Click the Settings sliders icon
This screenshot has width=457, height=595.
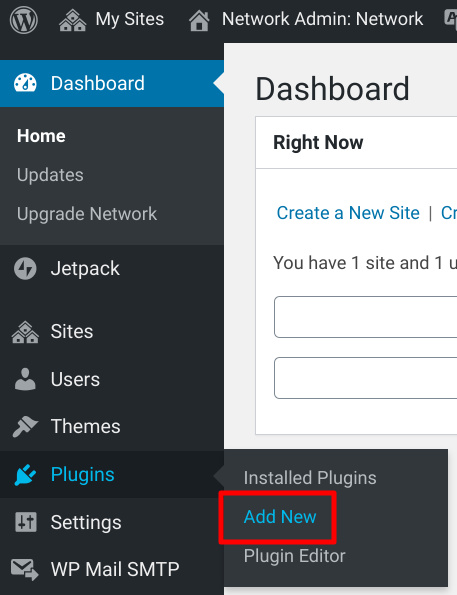pyautogui.click(x=26, y=522)
